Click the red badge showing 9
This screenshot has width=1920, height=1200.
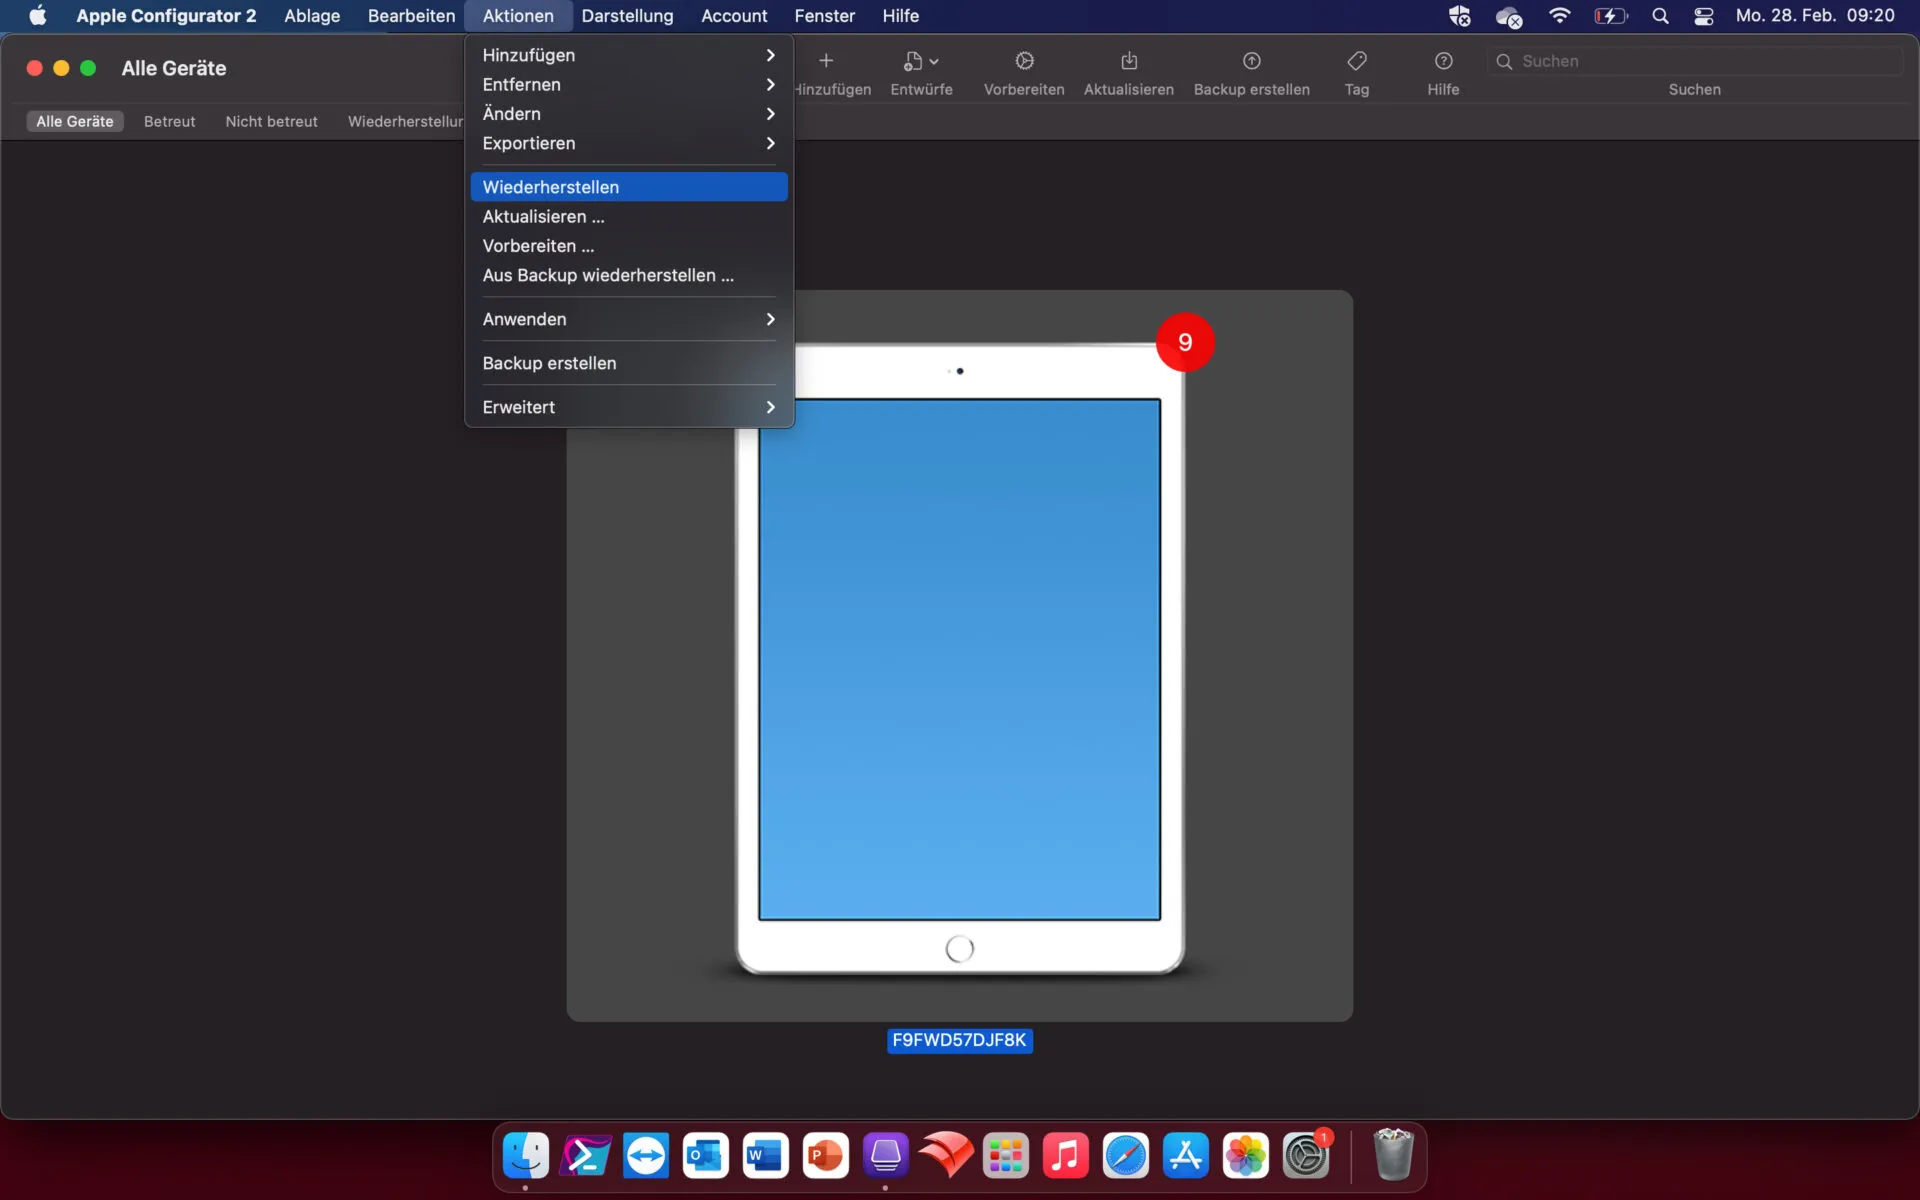click(1185, 342)
